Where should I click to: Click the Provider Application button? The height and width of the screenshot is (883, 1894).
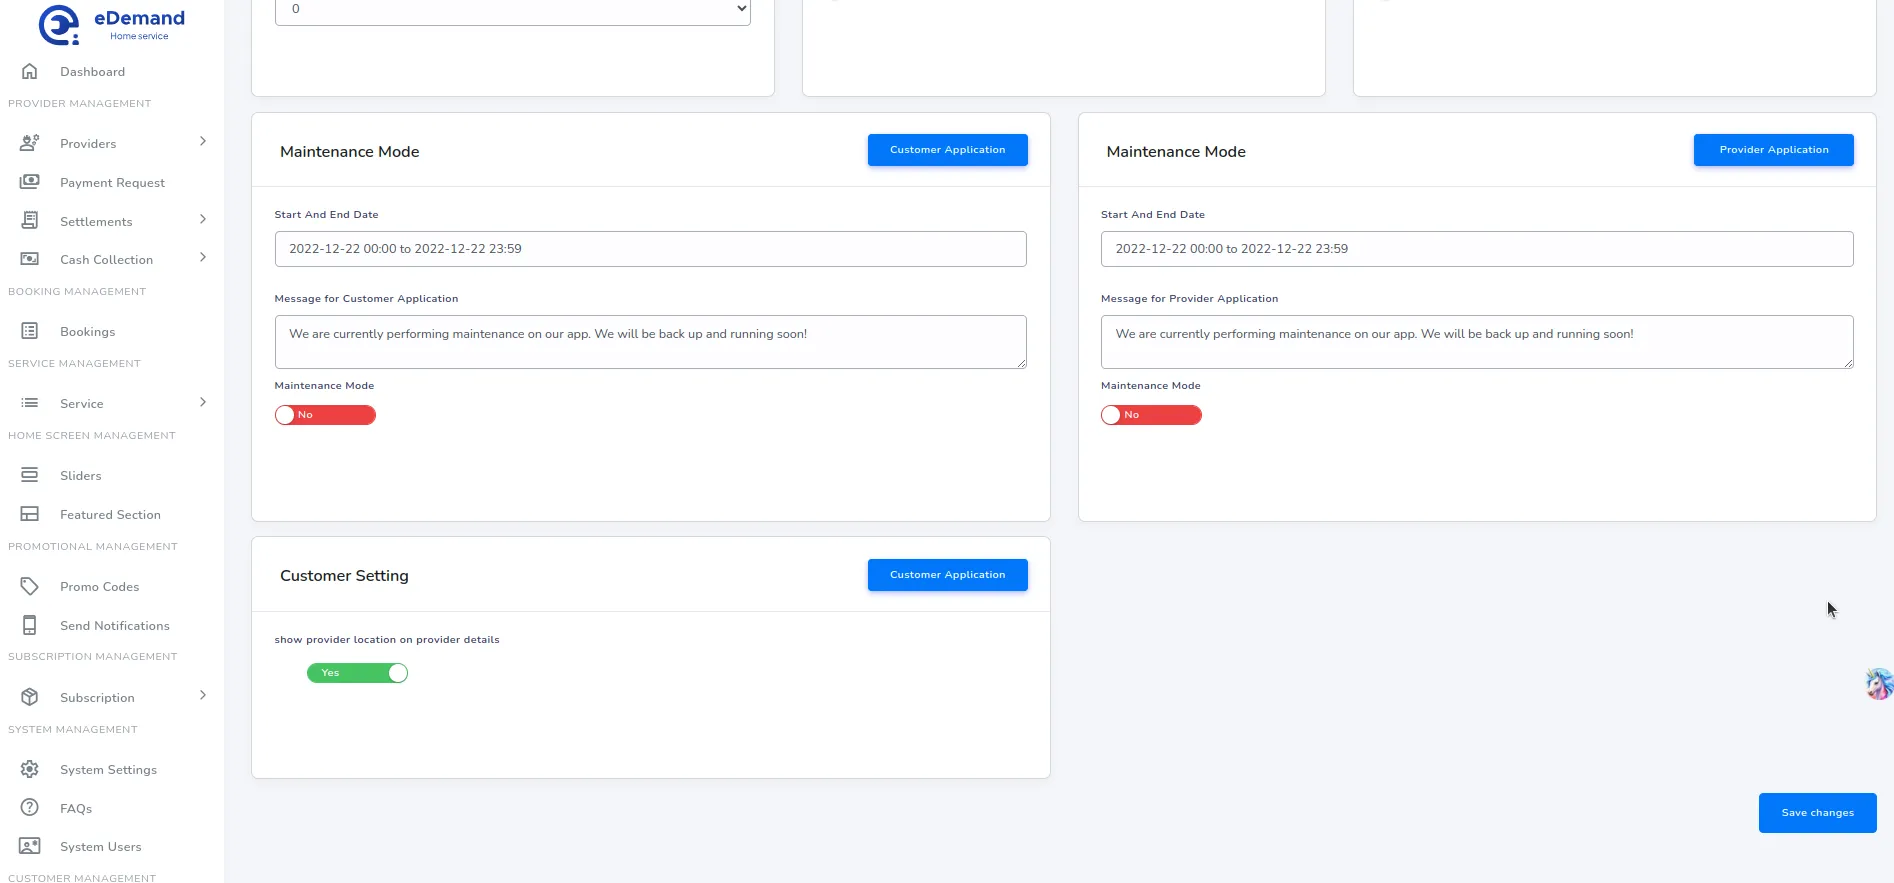click(1773, 150)
